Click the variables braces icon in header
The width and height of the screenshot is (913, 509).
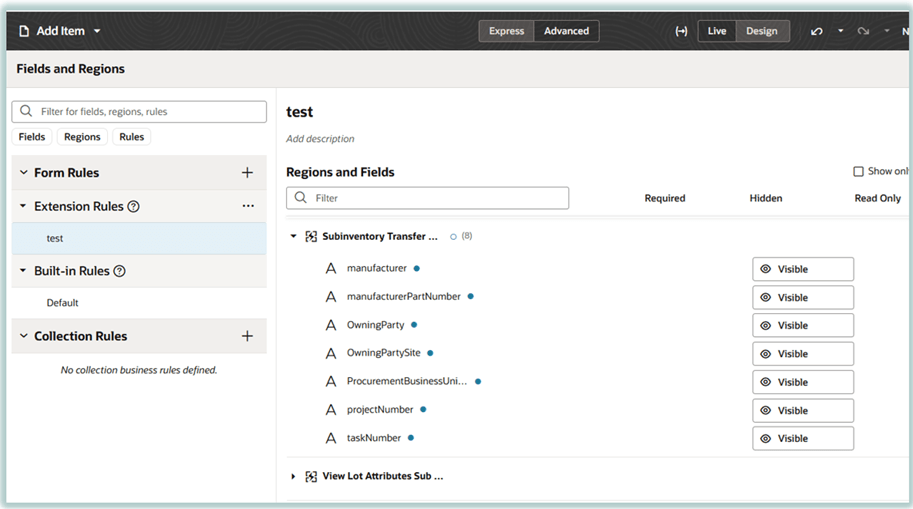click(681, 31)
